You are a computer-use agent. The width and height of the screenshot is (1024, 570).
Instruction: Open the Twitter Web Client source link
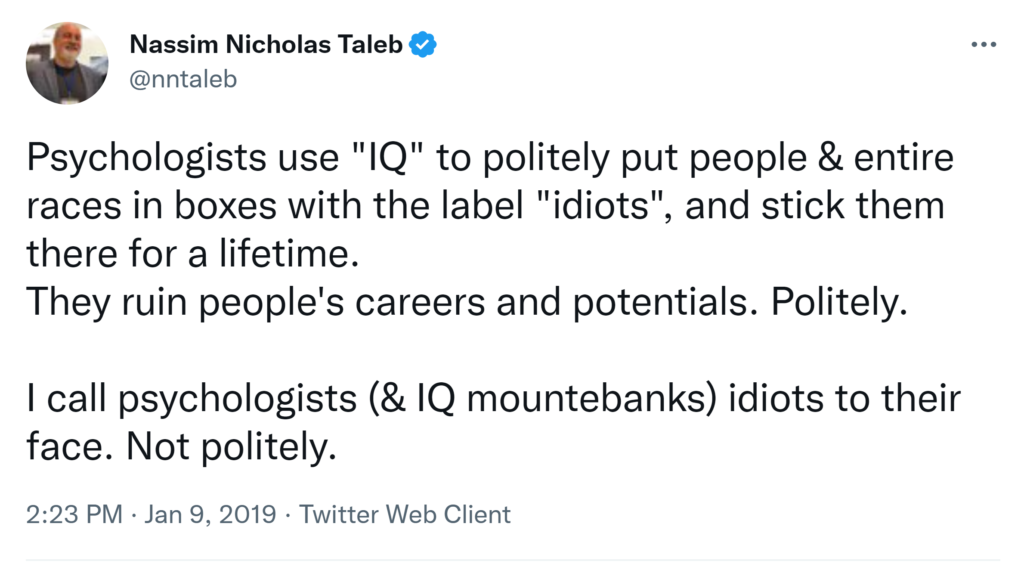[405, 515]
